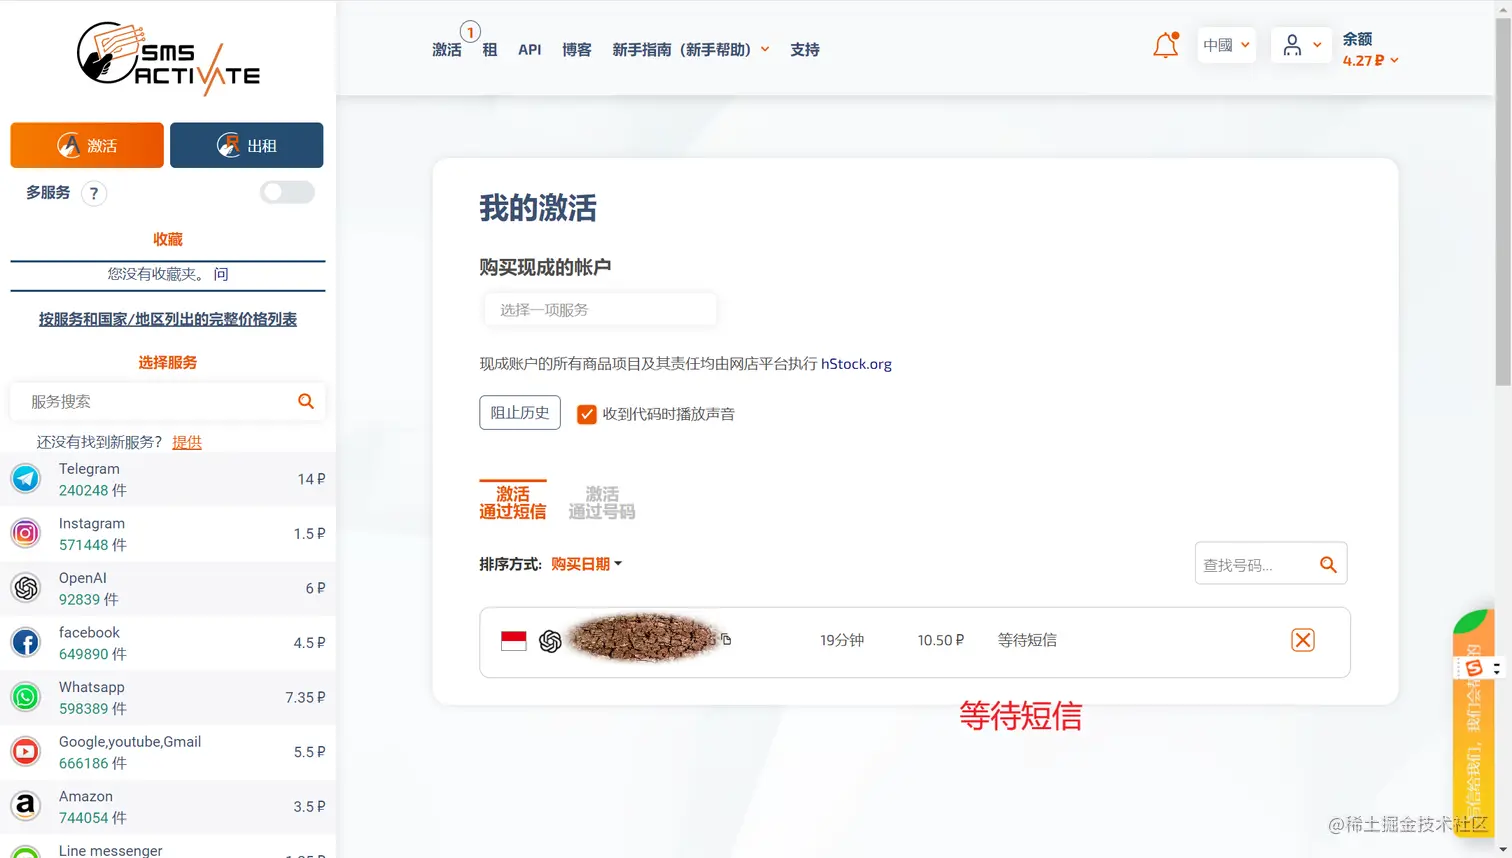The image size is (1512, 858).
Task: Click the blue 出租 sidebar button
Action: 247,145
